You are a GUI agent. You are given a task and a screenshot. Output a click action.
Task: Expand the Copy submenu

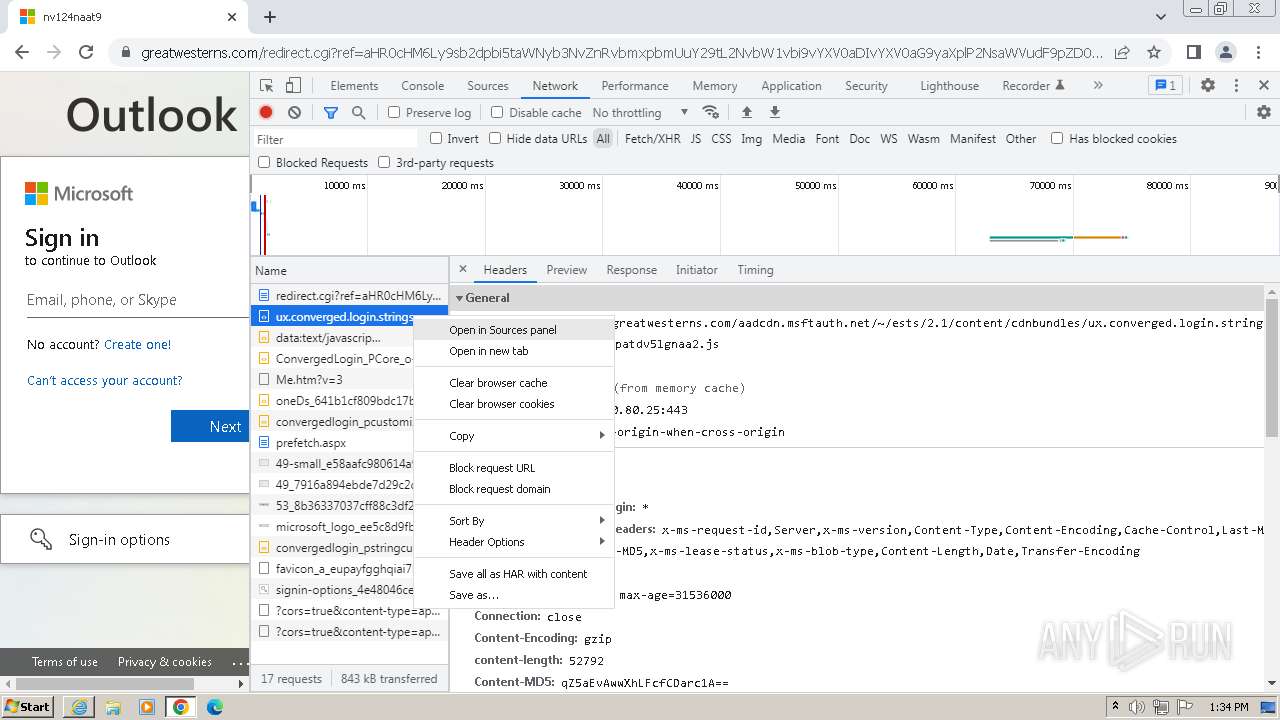[514, 436]
